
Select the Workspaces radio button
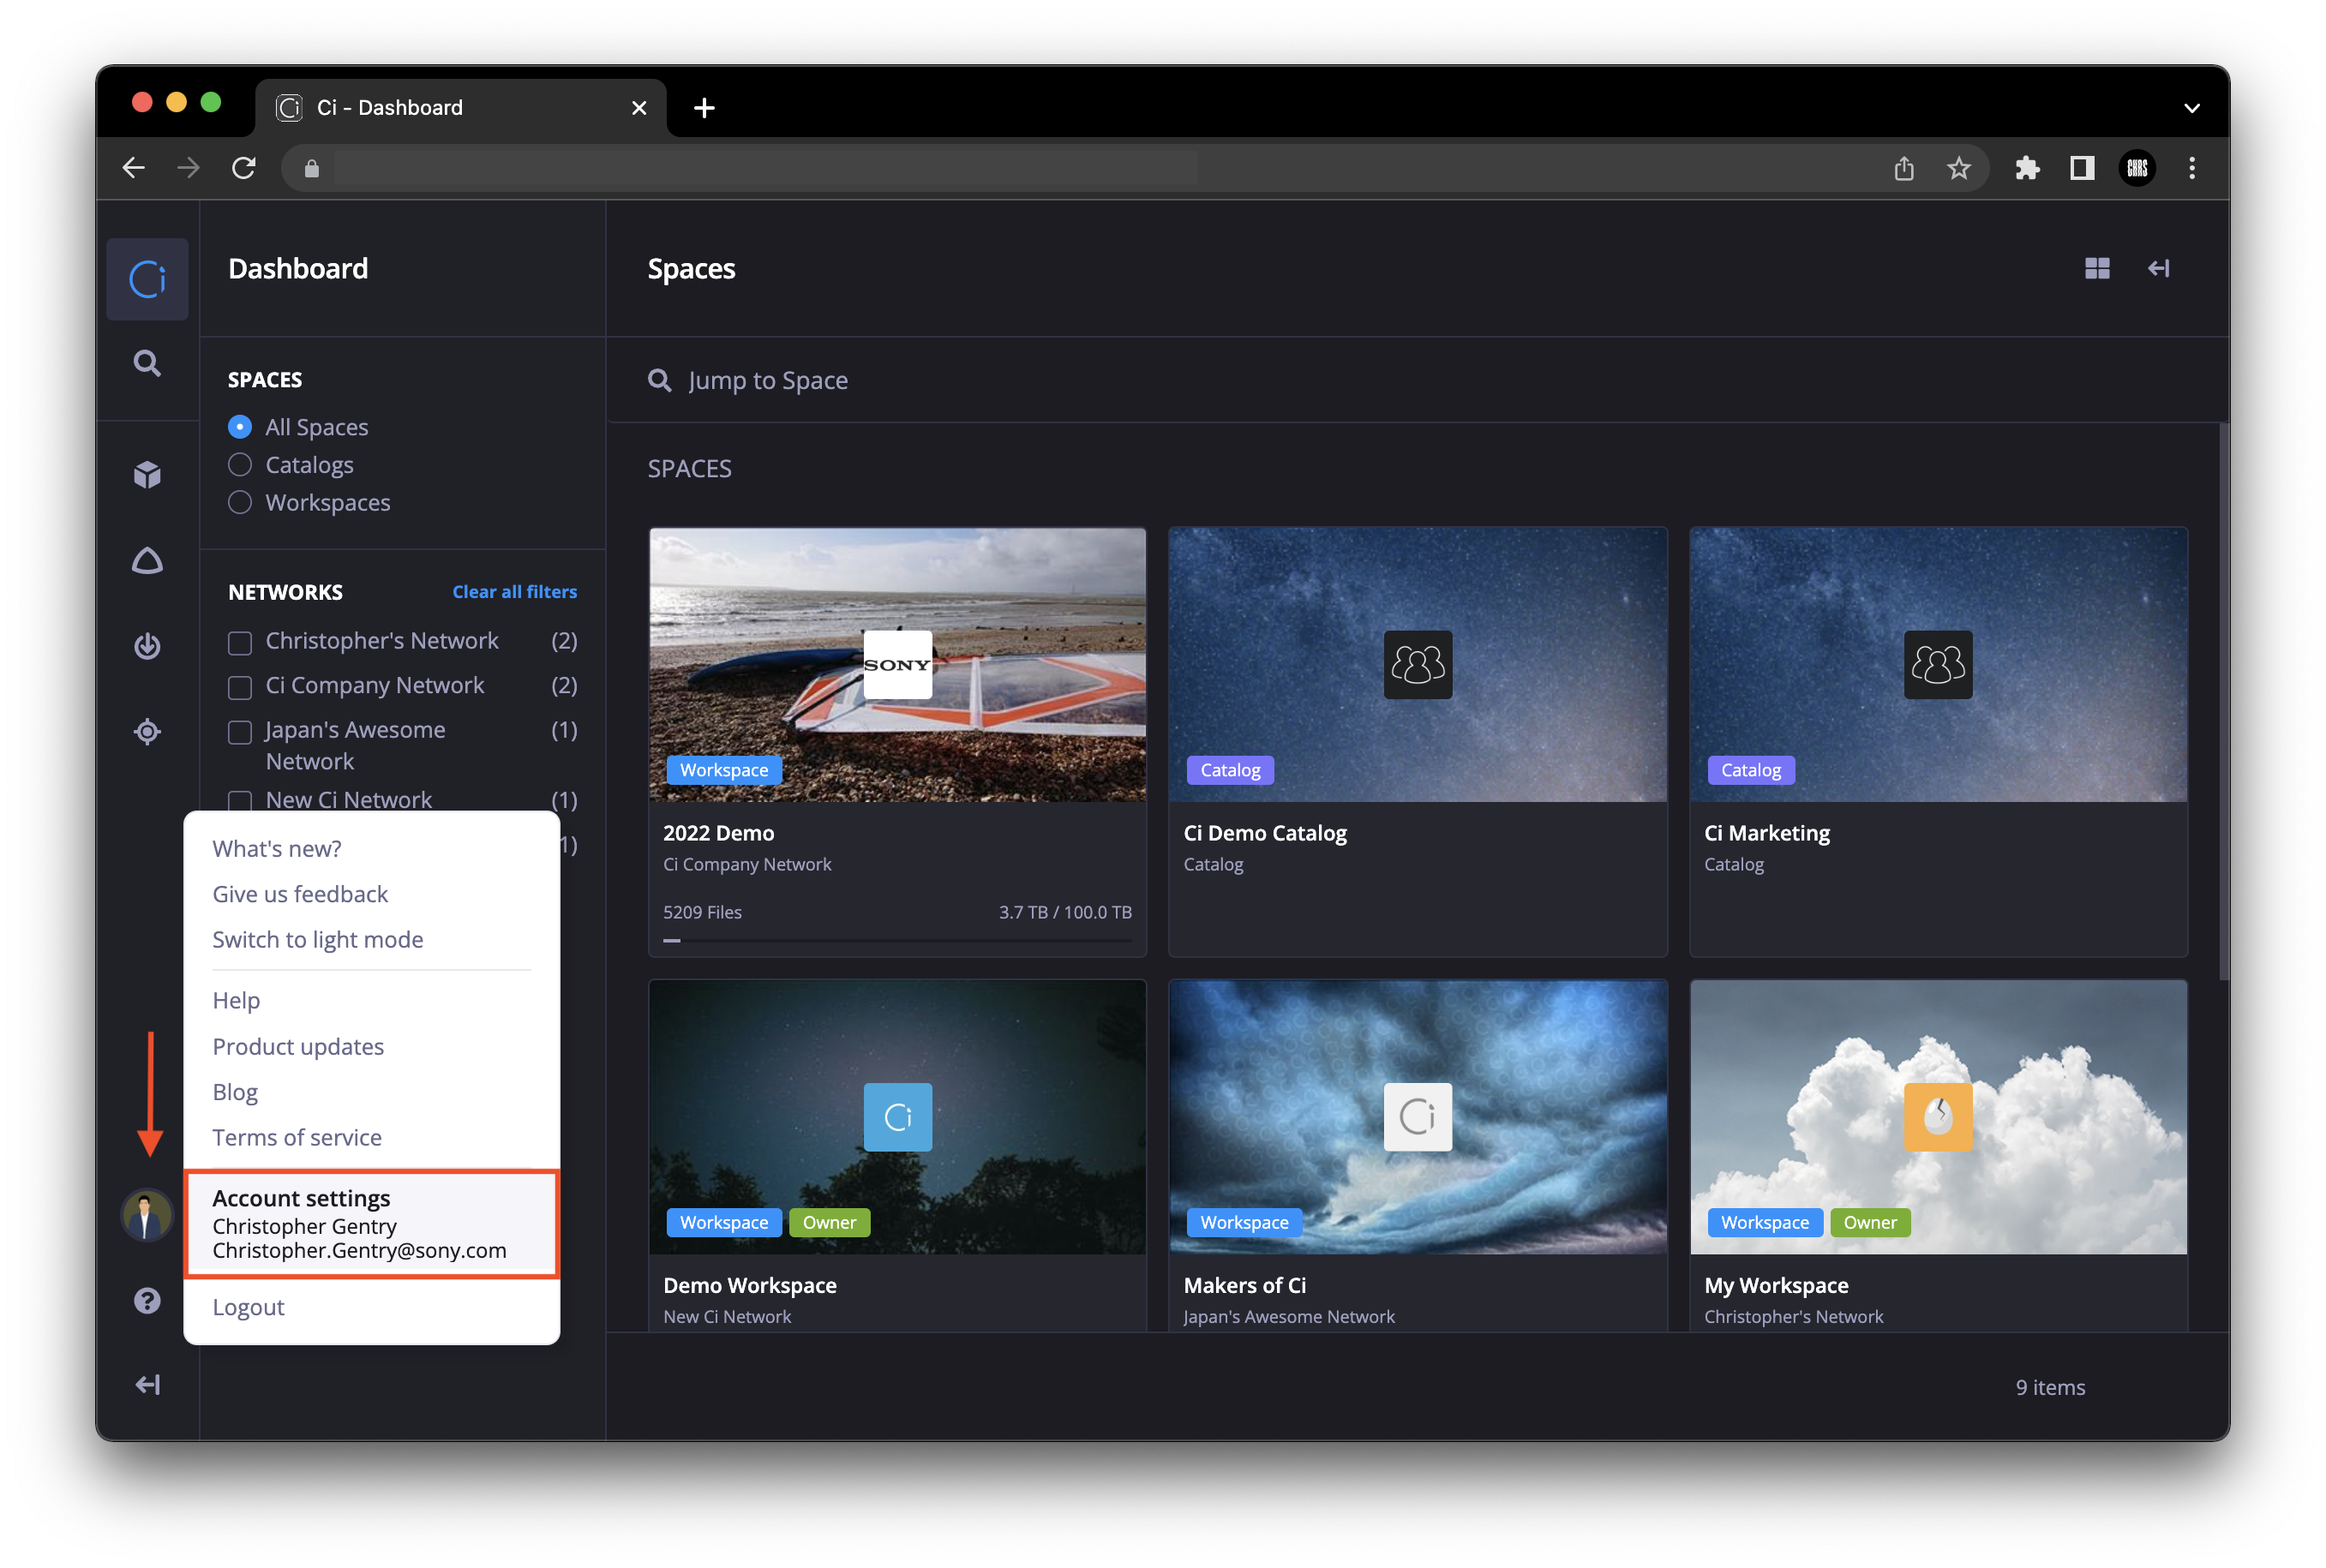click(x=240, y=502)
